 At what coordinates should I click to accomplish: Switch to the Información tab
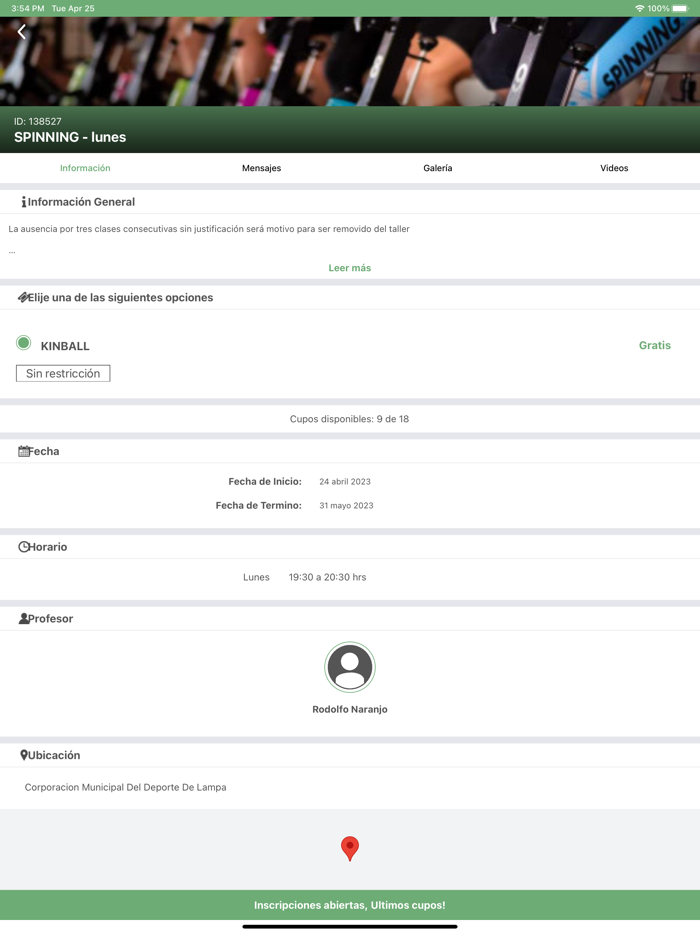point(85,168)
